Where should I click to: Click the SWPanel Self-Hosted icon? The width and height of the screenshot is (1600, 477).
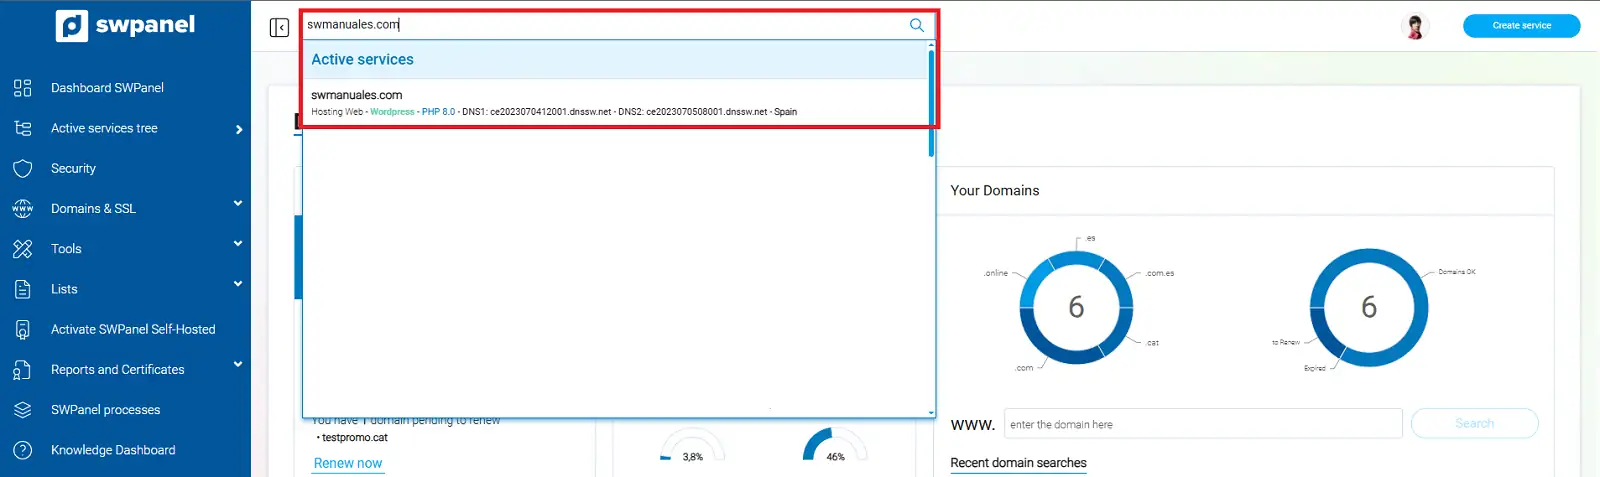point(23,330)
